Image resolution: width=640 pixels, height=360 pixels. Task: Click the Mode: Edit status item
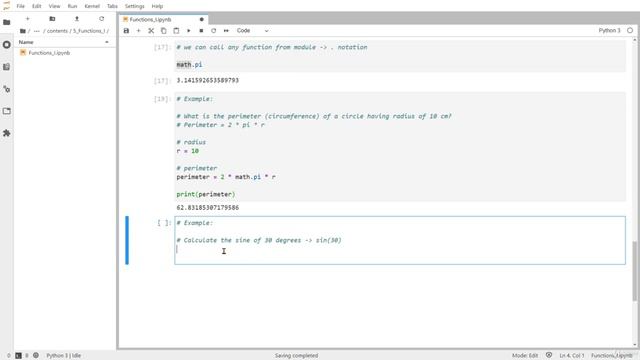[x=525, y=356]
